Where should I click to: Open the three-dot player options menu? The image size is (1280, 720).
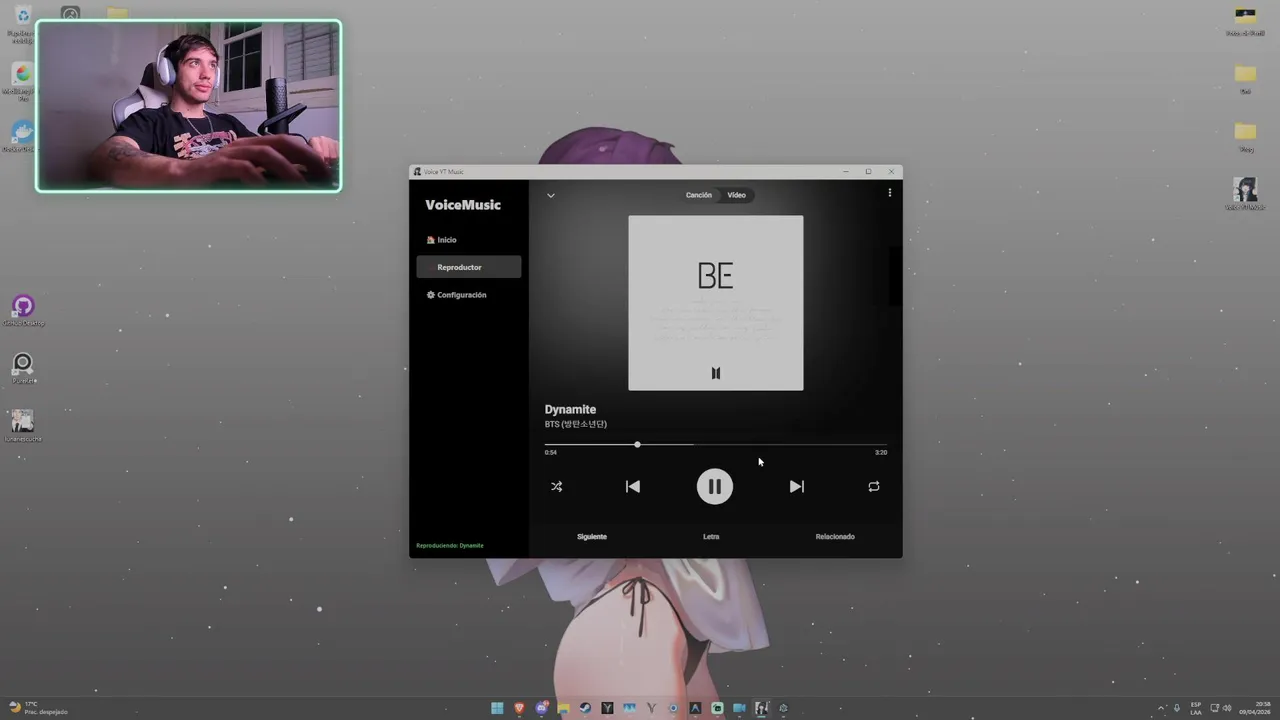coord(889,192)
